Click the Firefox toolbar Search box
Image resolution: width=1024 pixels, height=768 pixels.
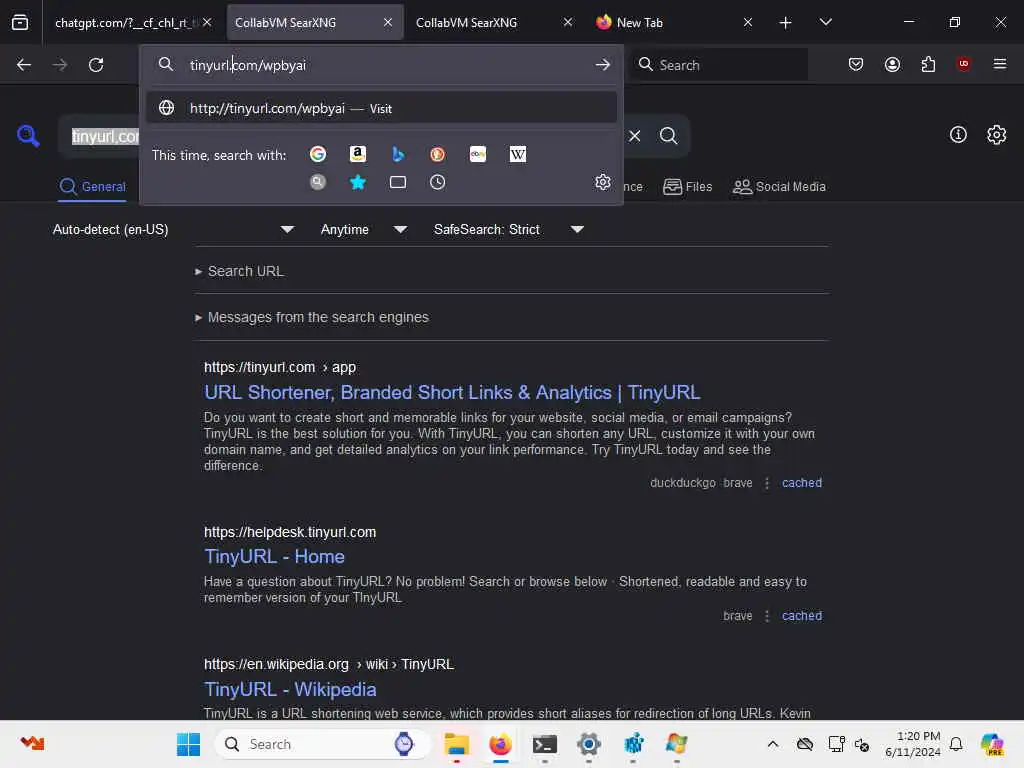click(x=720, y=65)
